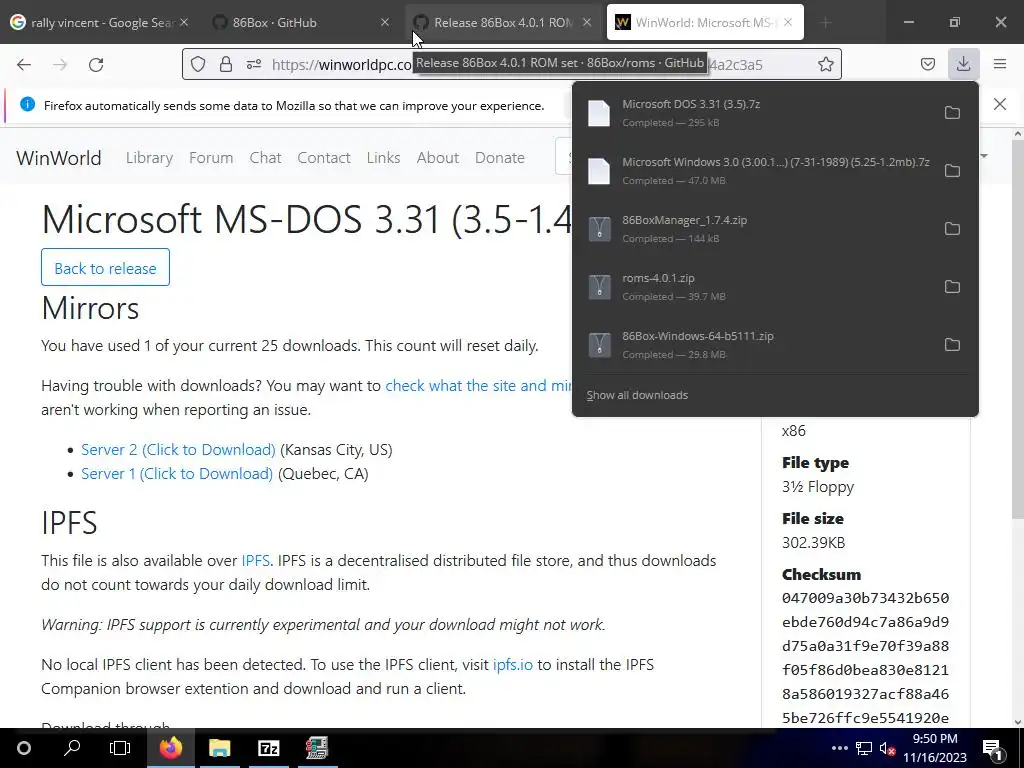Toggle the Downloads toolbar button

(963, 64)
